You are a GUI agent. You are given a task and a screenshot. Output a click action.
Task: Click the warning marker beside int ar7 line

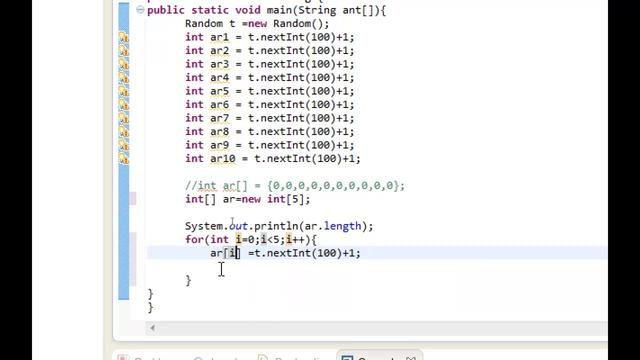pyautogui.click(x=124, y=118)
